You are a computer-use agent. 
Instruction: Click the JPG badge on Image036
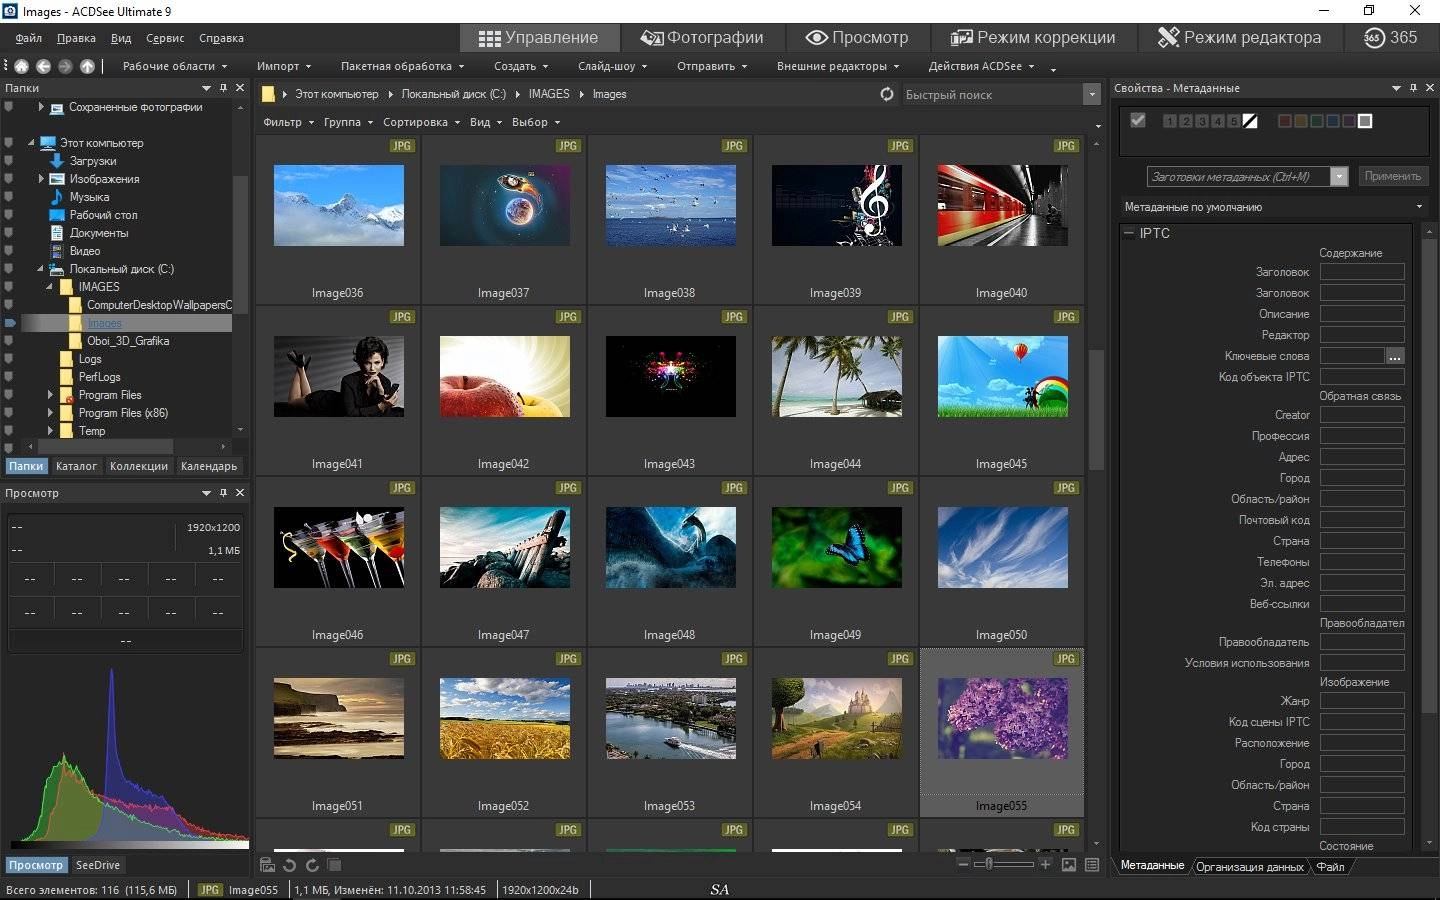[402, 146]
